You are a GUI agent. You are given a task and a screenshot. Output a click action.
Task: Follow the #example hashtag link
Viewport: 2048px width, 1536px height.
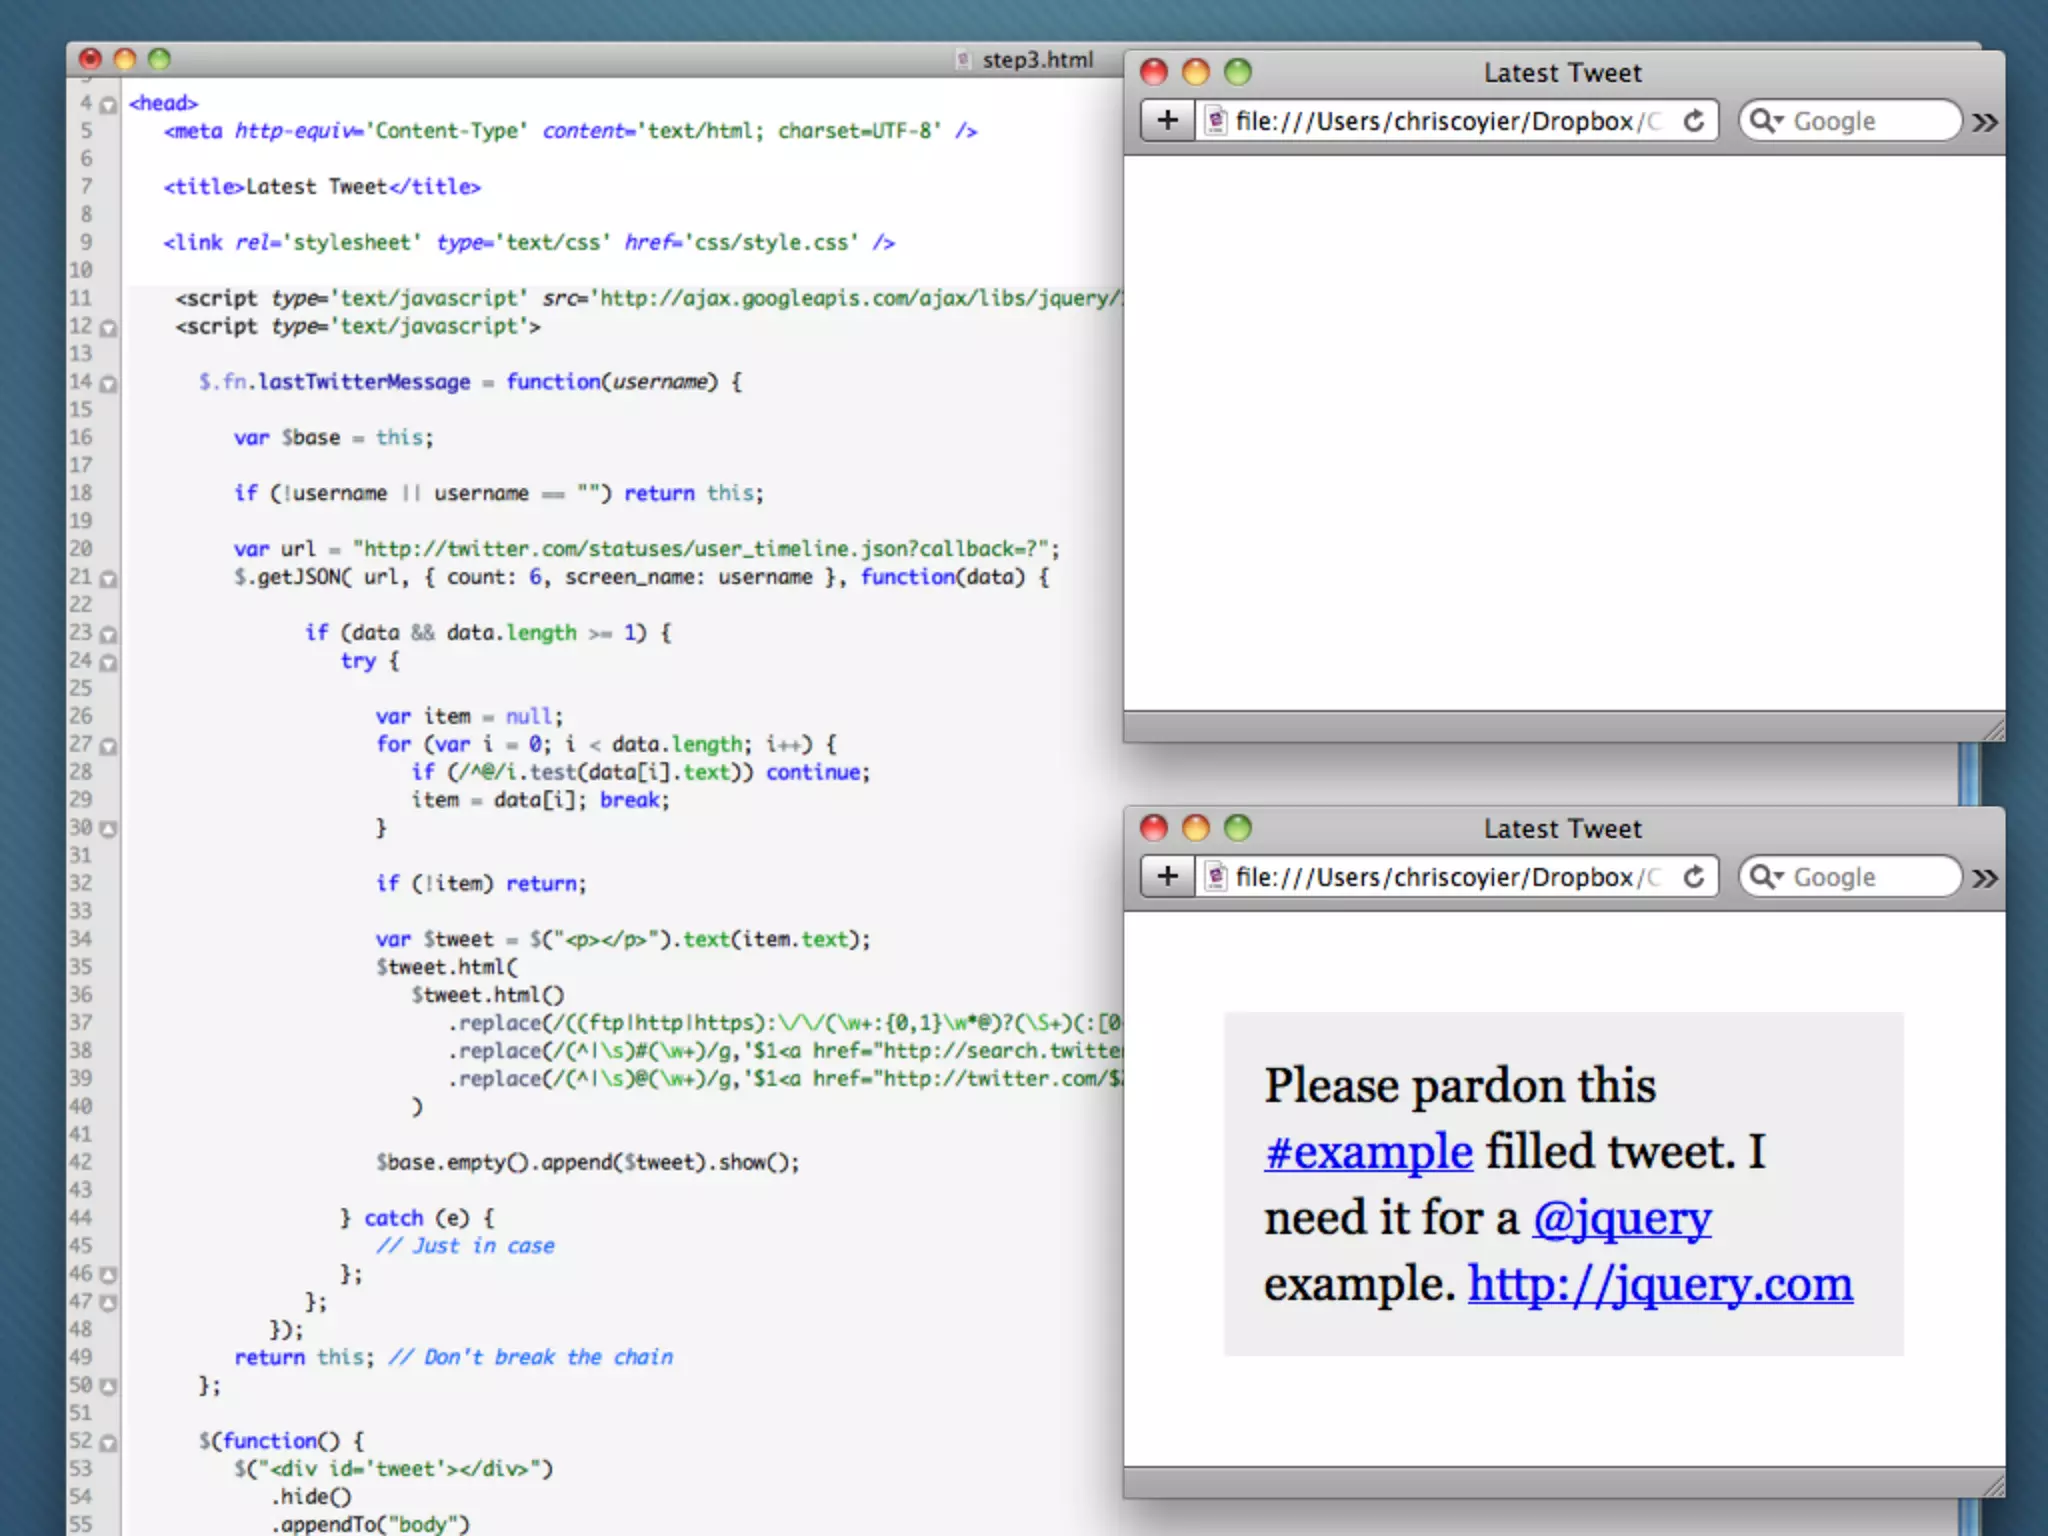[x=1367, y=1152]
